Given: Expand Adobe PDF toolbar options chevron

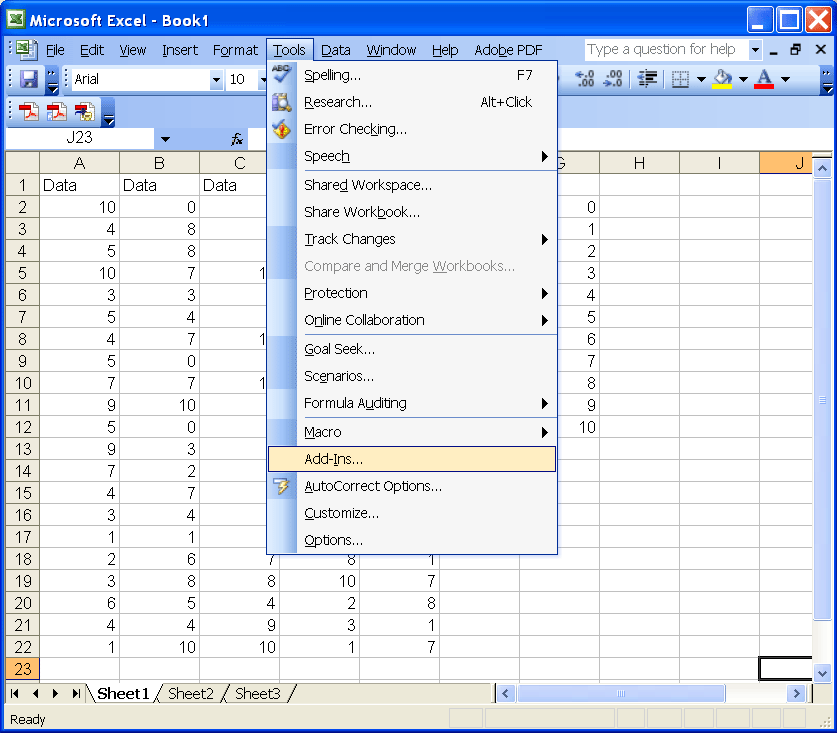Looking at the screenshot, I should (108, 112).
